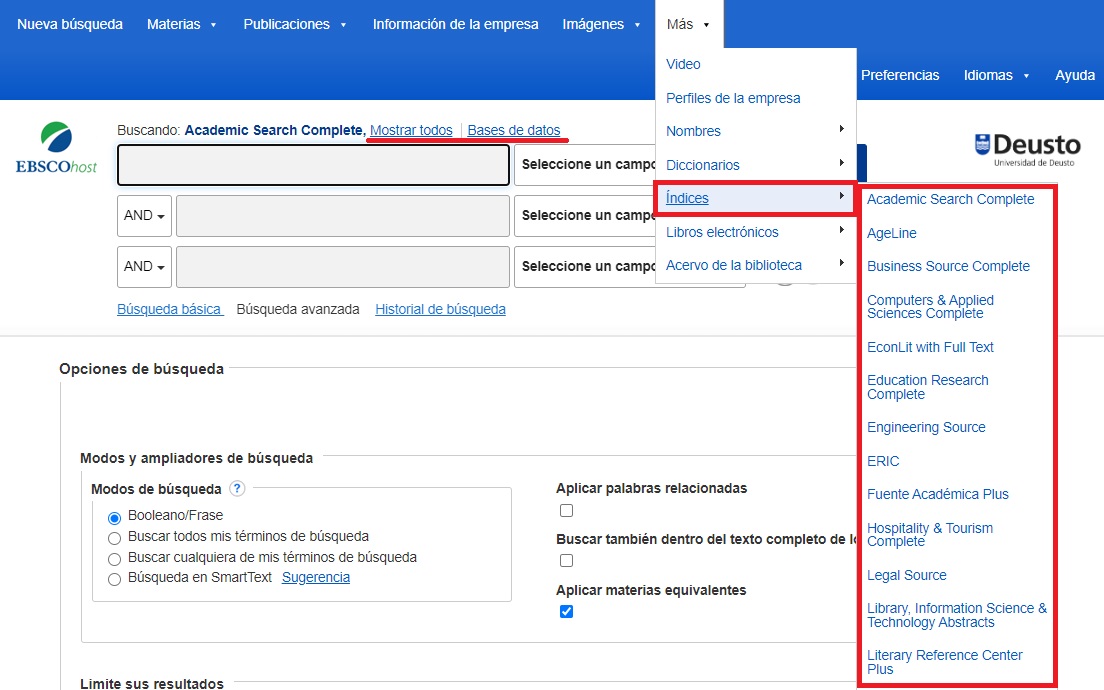This screenshot has width=1104, height=690.
Task: Select Legal Source index
Action: pos(906,575)
